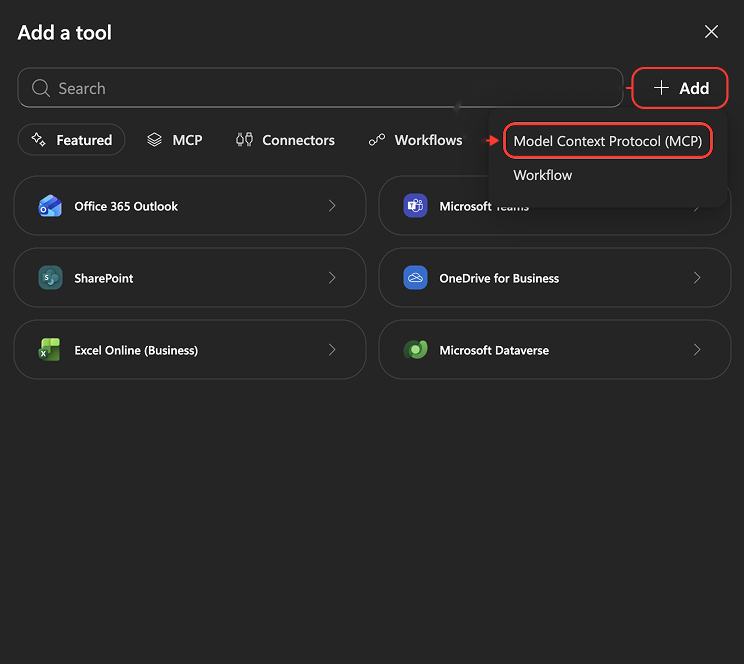Select the Microsoft Dataverse label
Viewport: 744px width, 664px height.
tap(494, 350)
